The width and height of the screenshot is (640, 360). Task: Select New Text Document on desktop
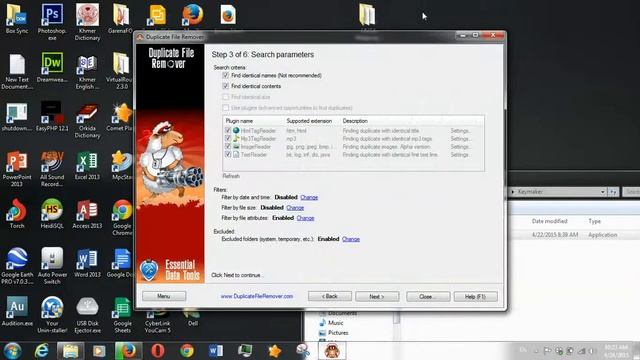tap(17, 71)
